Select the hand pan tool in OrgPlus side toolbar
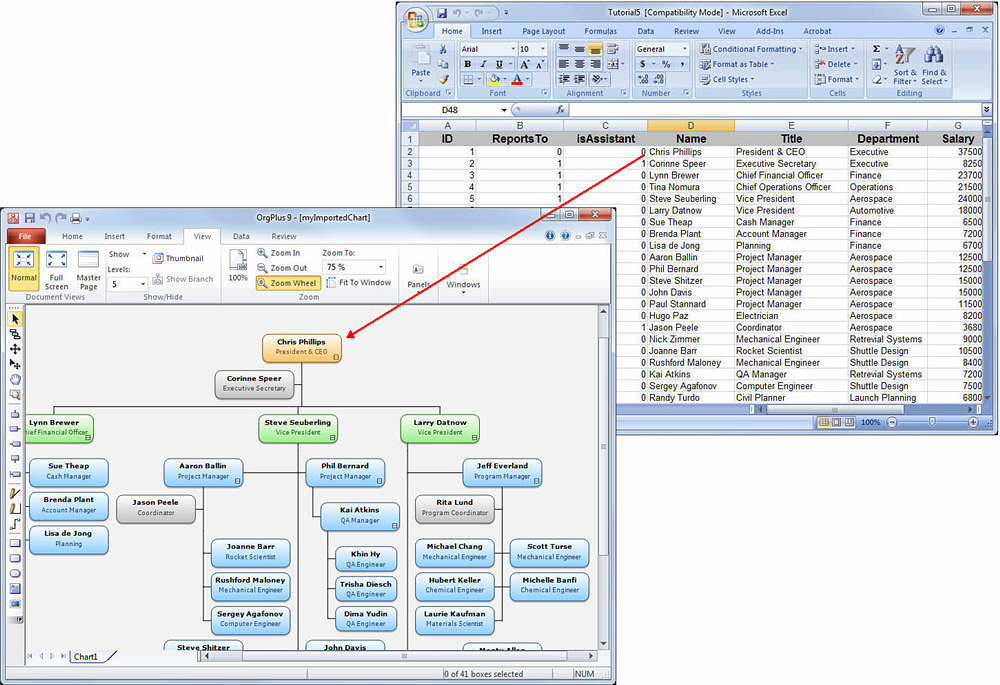Screen dimensions: 1000x685 click(15, 379)
